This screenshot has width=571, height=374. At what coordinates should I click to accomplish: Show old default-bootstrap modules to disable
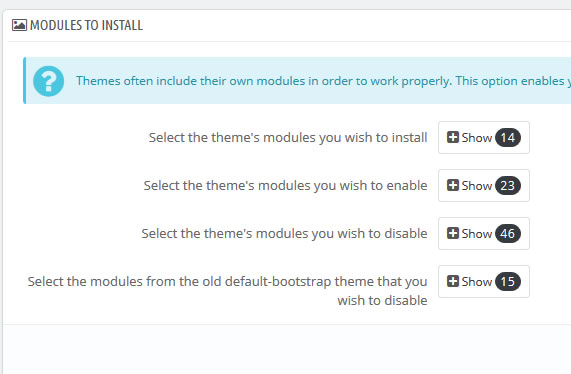coord(484,282)
